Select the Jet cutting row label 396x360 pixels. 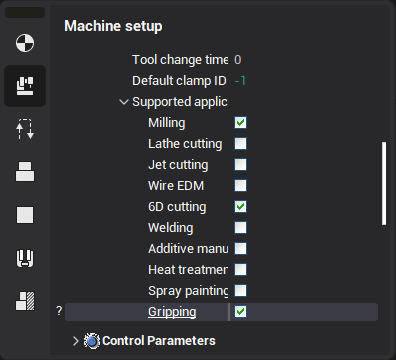(178, 165)
